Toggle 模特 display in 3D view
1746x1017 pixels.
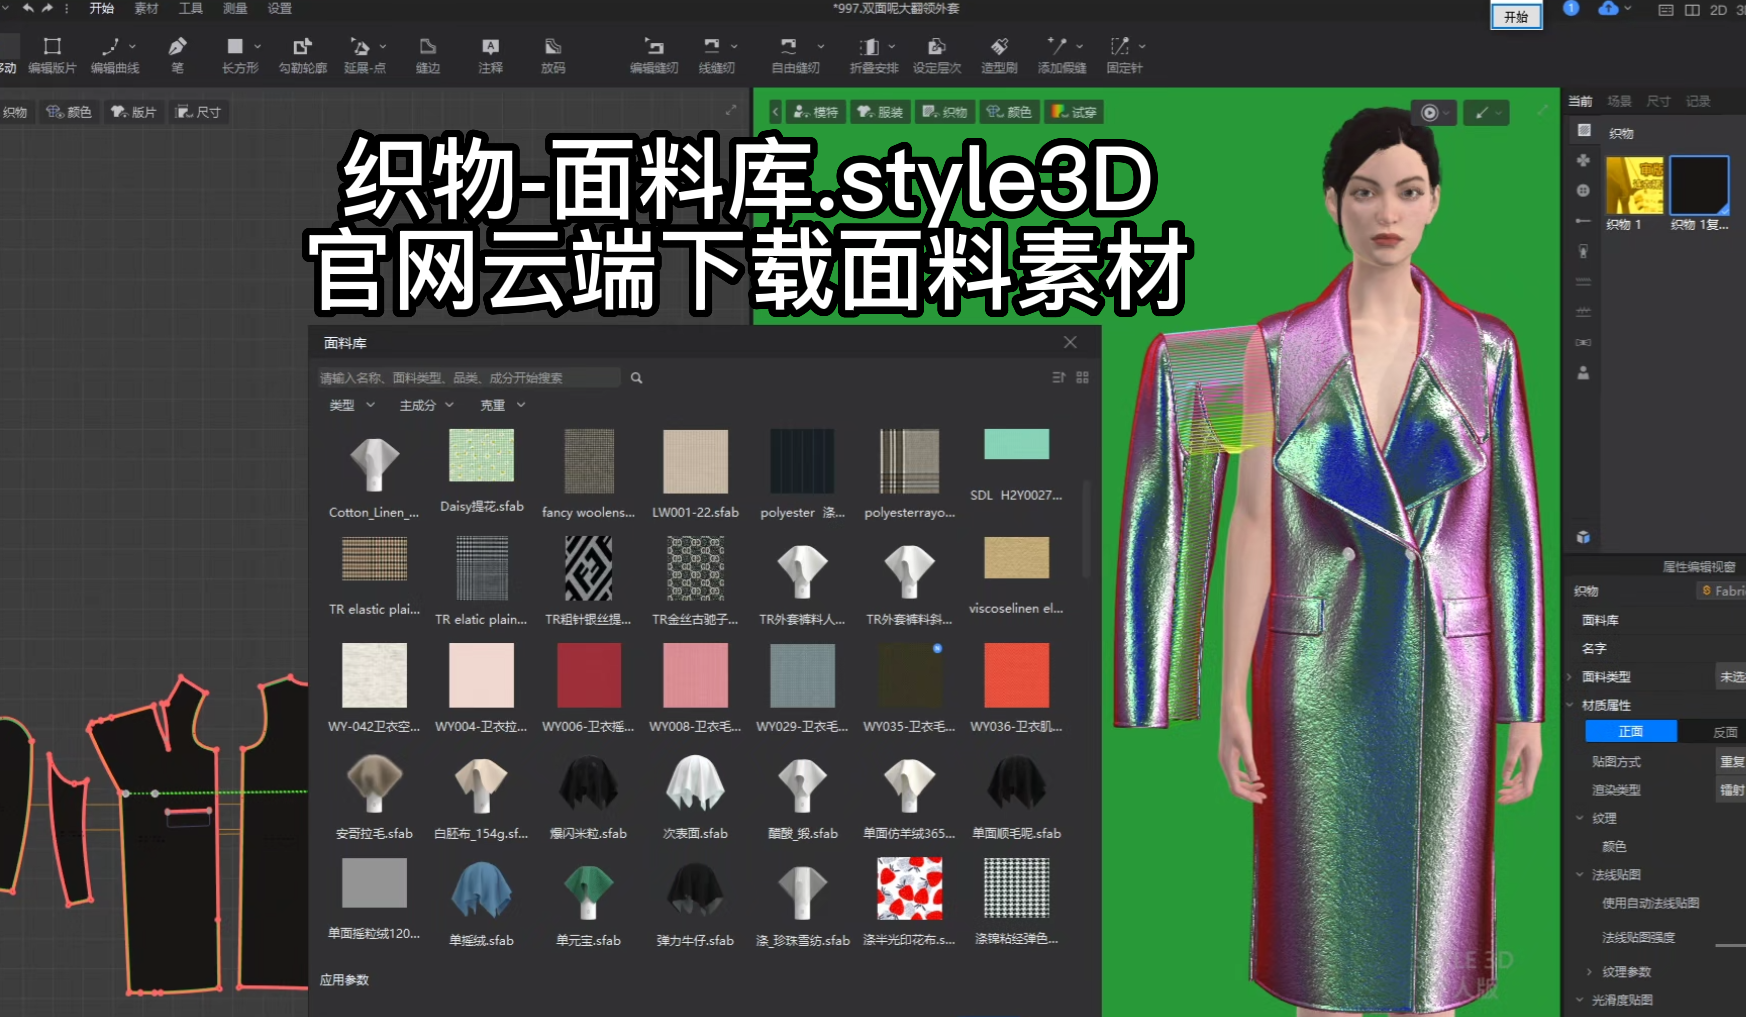(816, 112)
